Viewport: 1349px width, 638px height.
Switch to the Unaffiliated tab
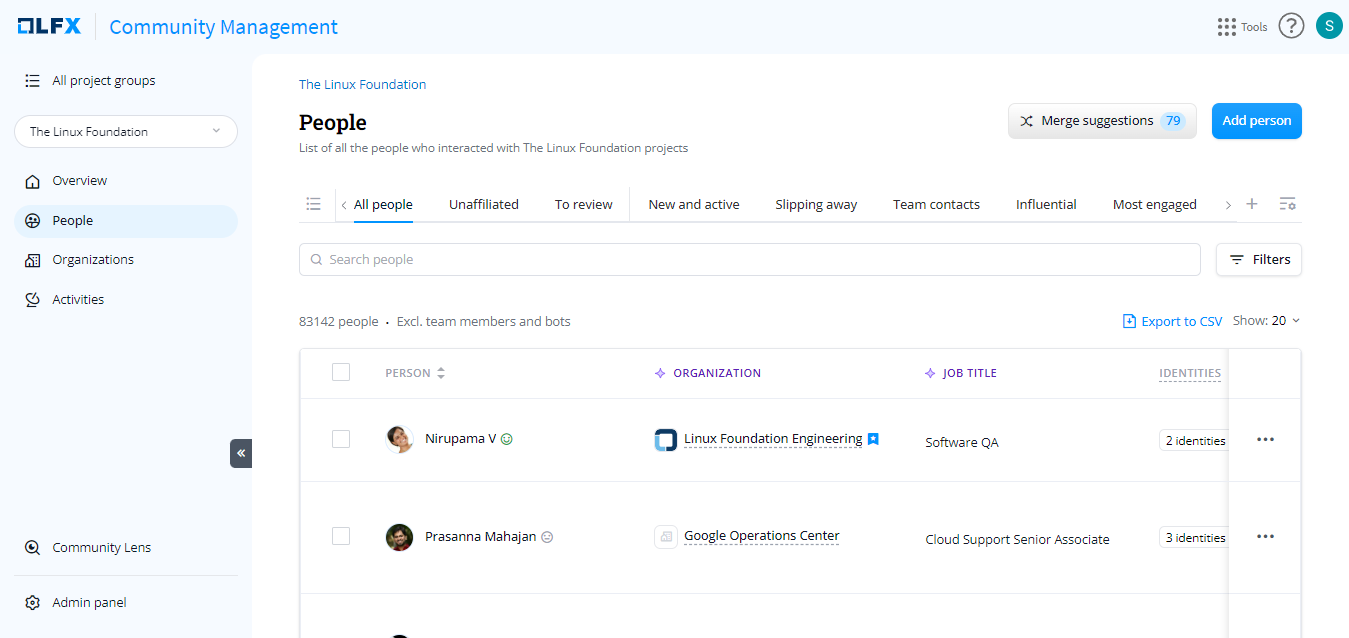click(x=483, y=204)
